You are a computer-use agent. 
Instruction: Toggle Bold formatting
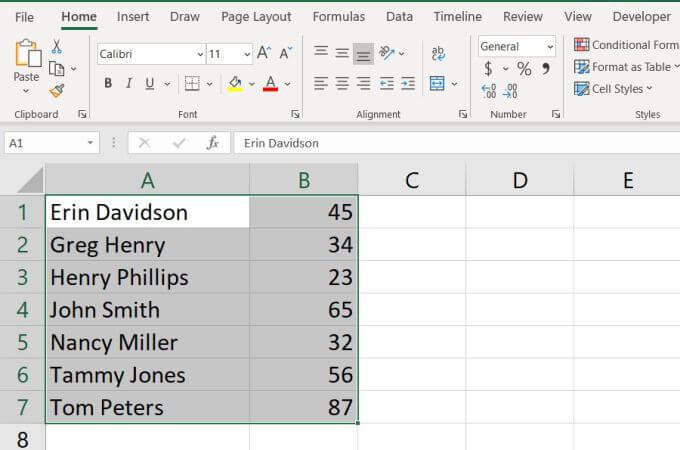pos(108,83)
